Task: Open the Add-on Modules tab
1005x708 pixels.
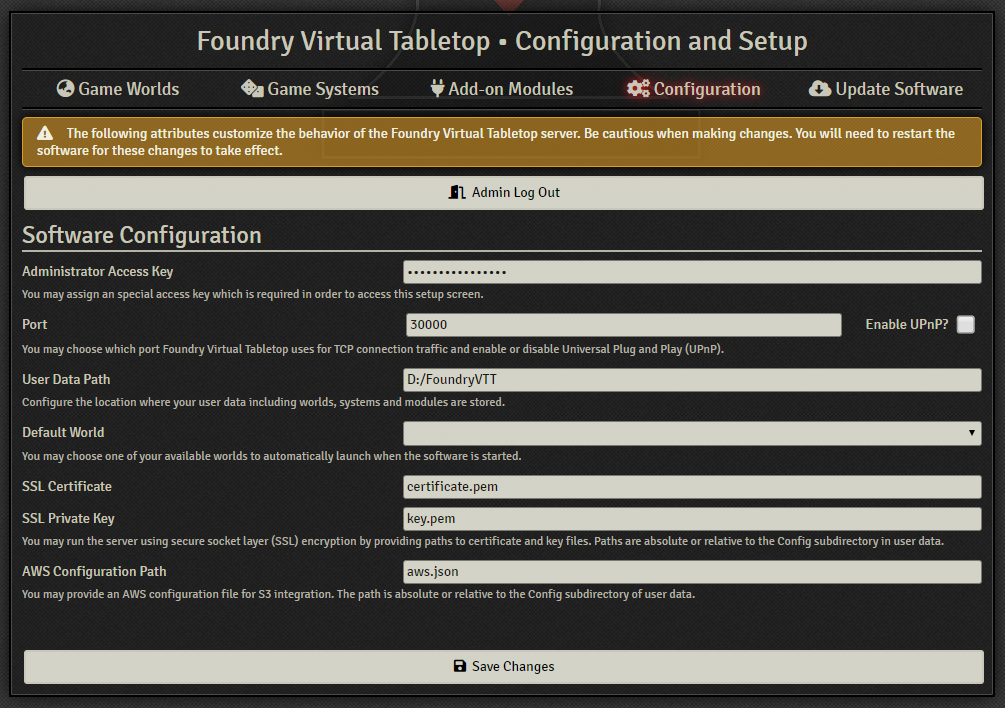Action: (502, 89)
